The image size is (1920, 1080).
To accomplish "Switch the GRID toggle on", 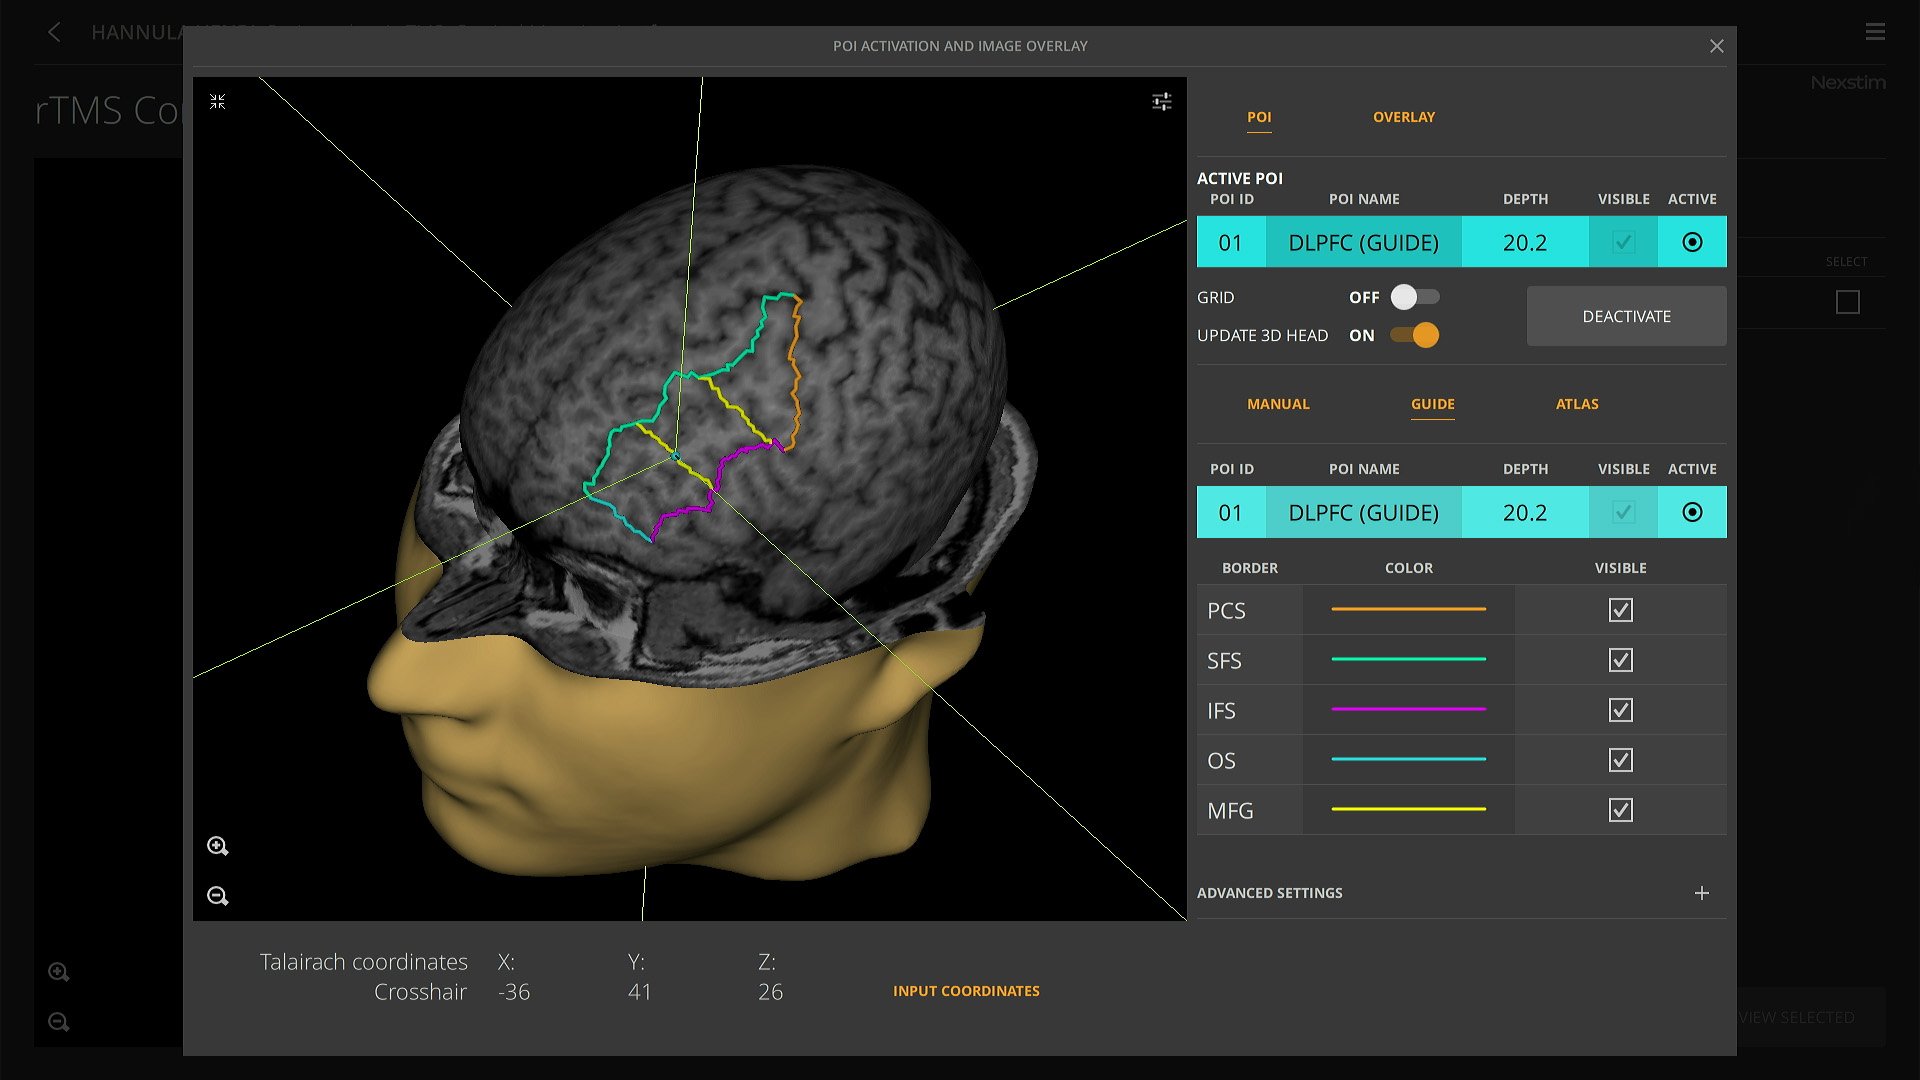I will click(x=1415, y=297).
